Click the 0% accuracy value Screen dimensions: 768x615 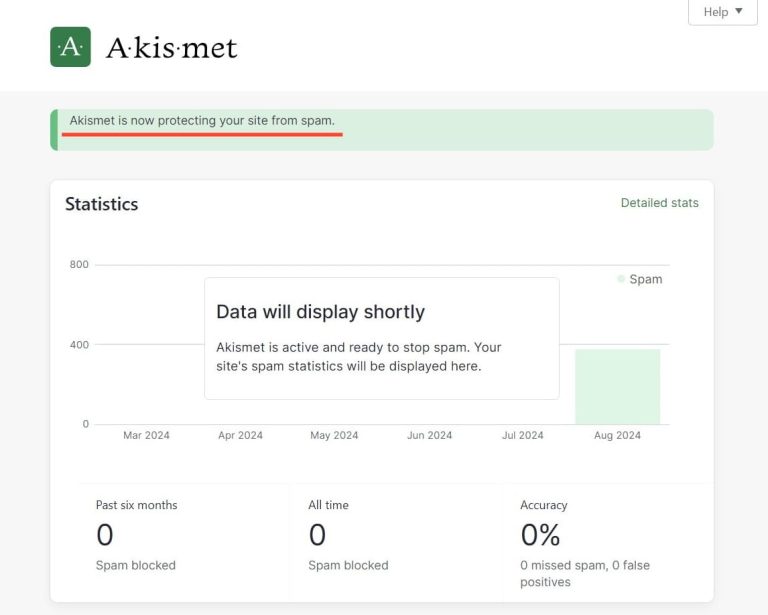click(x=540, y=535)
